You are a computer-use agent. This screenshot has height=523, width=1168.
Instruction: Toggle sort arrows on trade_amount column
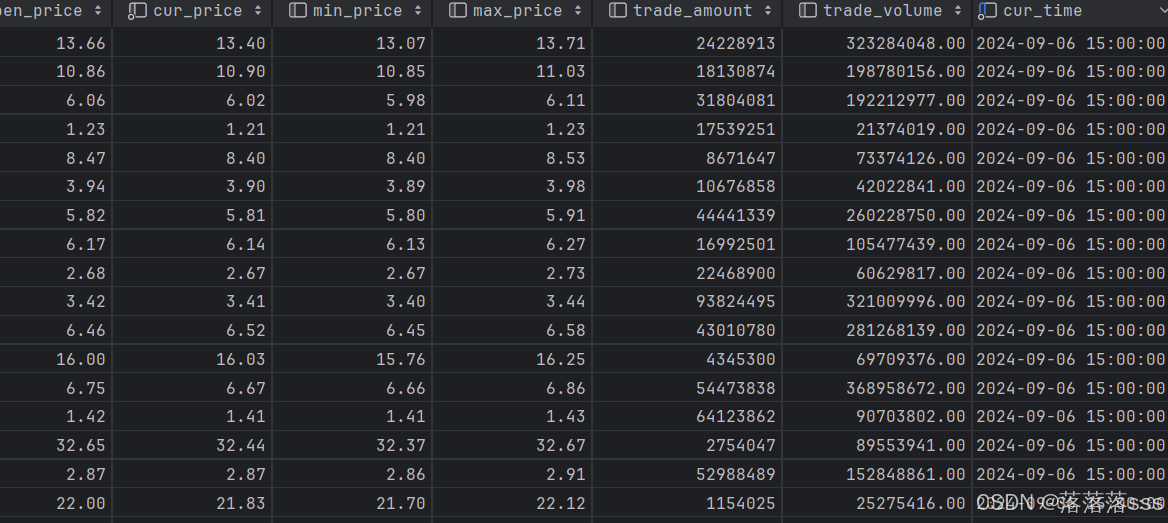(x=767, y=10)
